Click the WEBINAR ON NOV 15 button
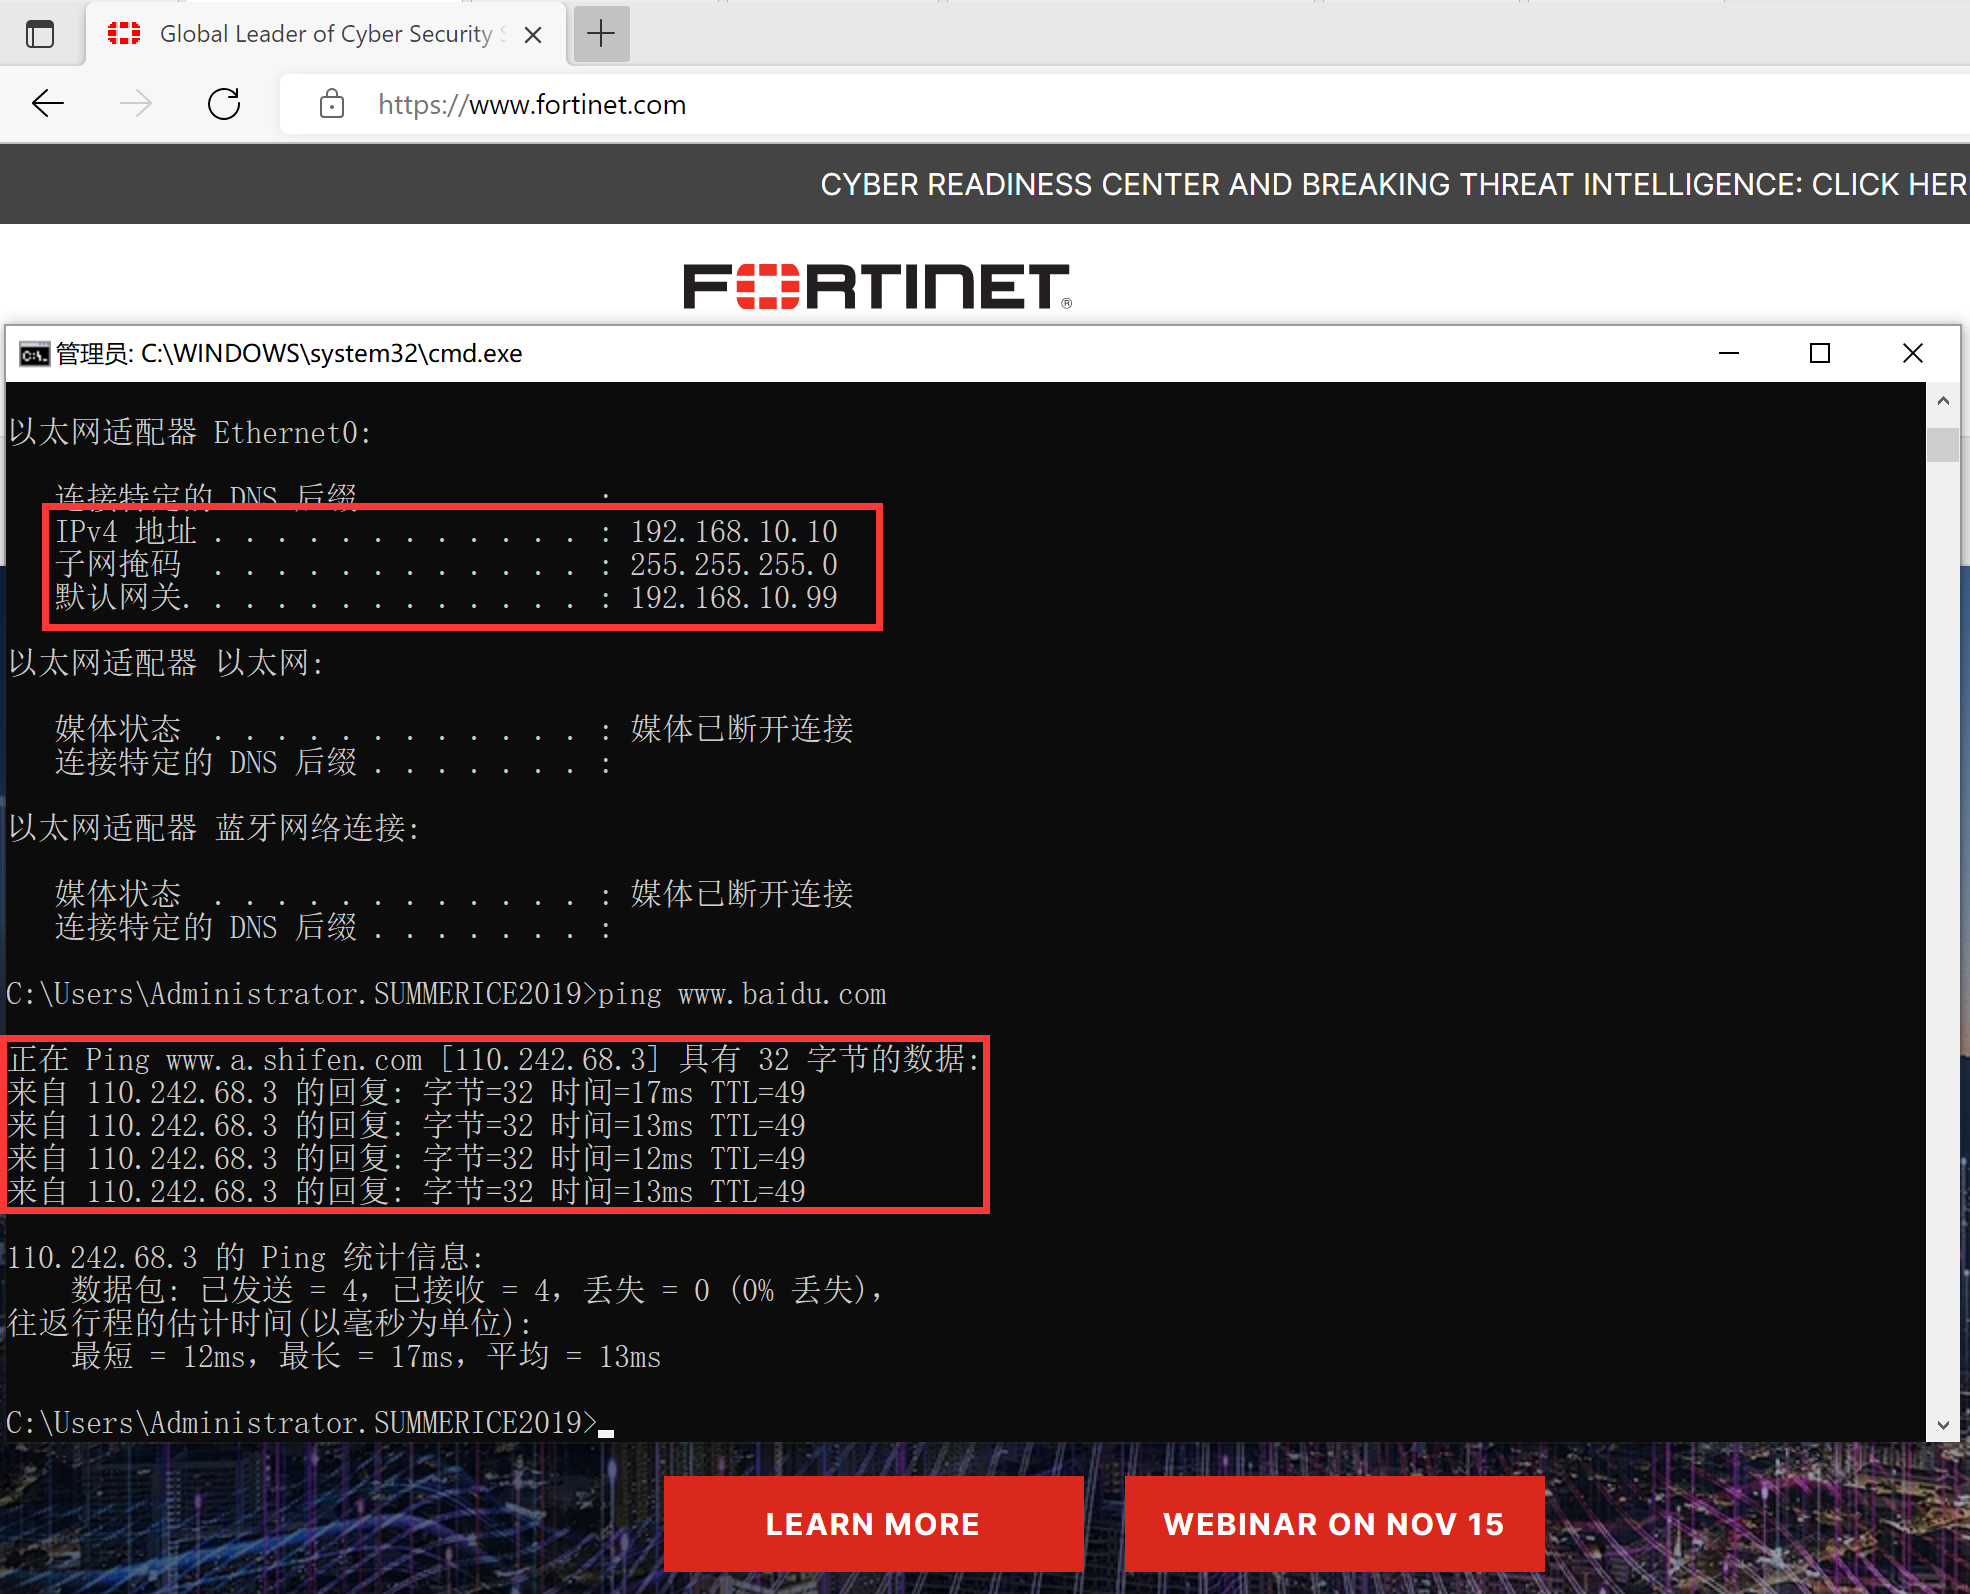The height and width of the screenshot is (1594, 1970). click(x=1333, y=1523)
